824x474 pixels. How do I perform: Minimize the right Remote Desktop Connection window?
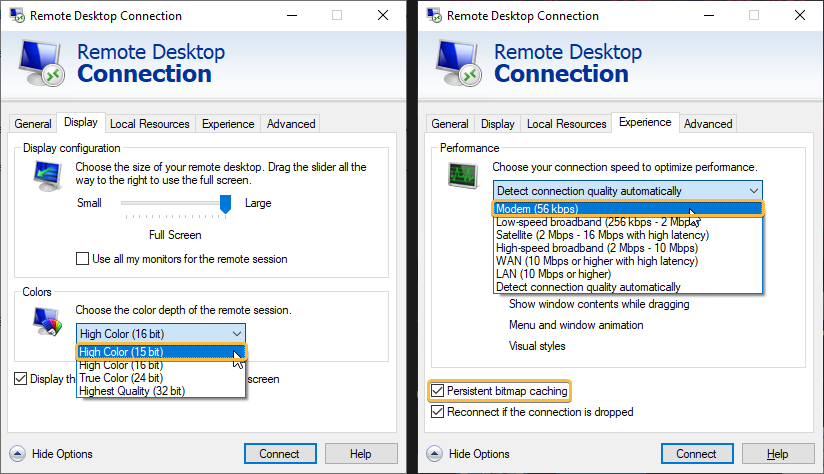pyautogui.click(x=709, y=15)
